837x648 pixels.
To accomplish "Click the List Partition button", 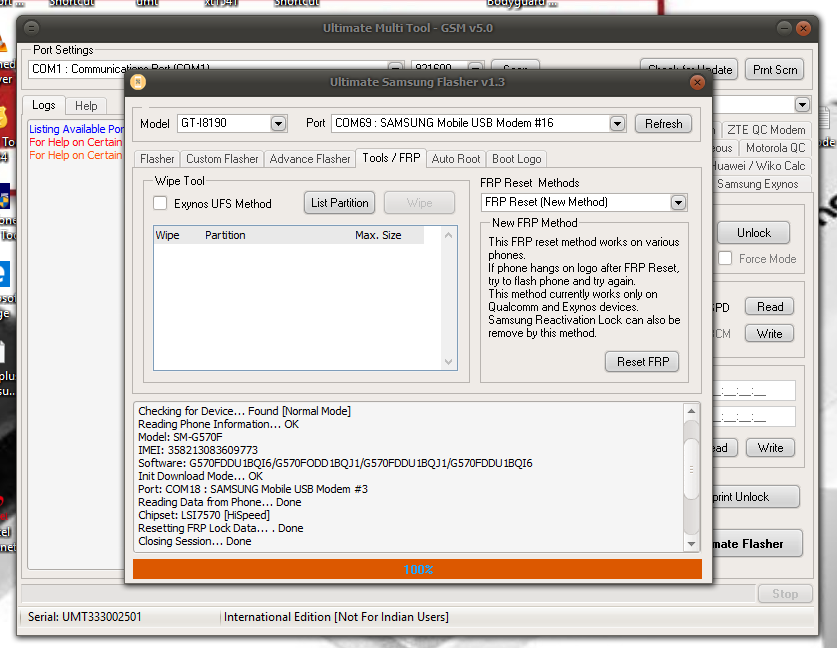I will click(339, 203).
